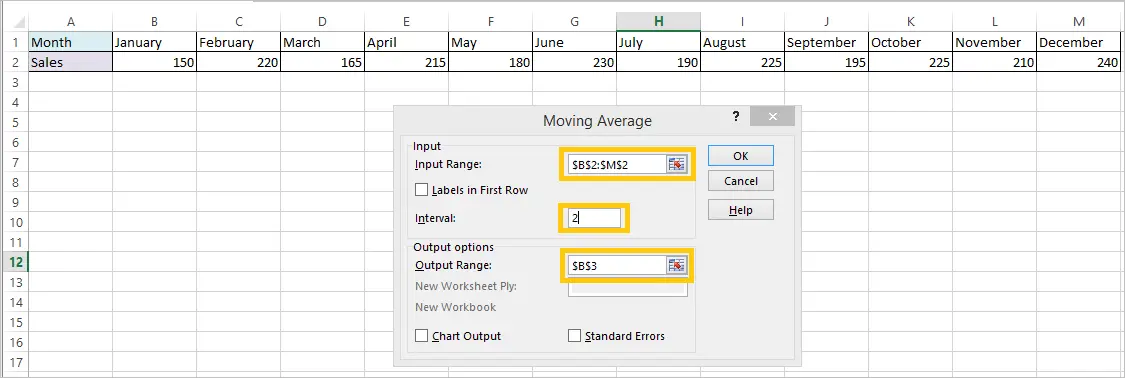Select column H header
Image resolution: width=1125 pixels, height=378 pixels.
tap(658, 22)
